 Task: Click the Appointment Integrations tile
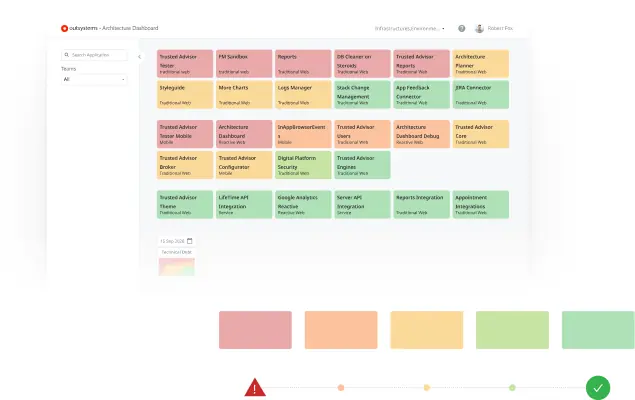point(481,204)
